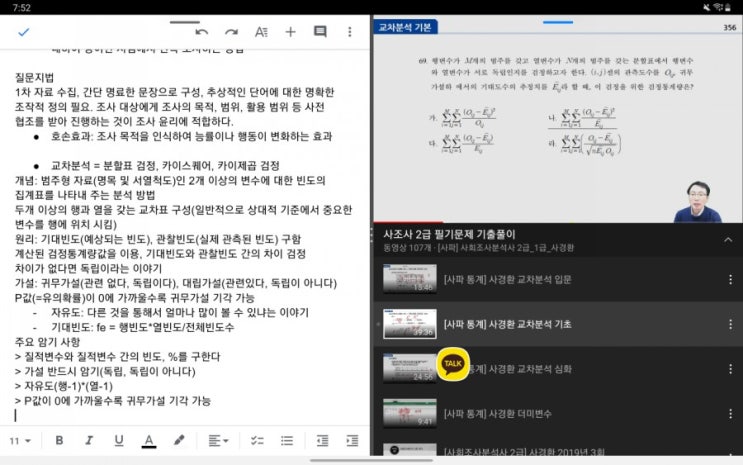Tap the bottom navigation gesture handle
The height and width of the screenshot is (465, 743).
pos(372,460)
